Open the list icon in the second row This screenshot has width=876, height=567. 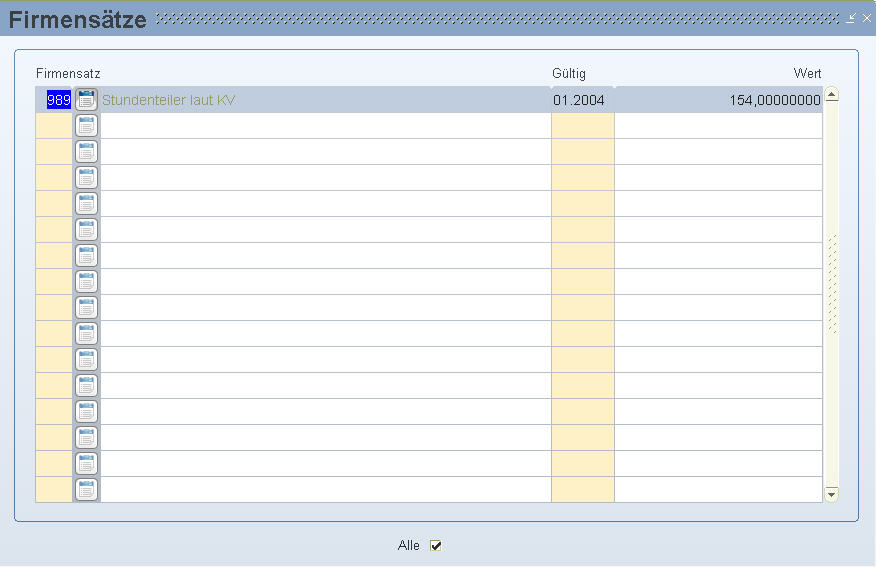(87, 126)
